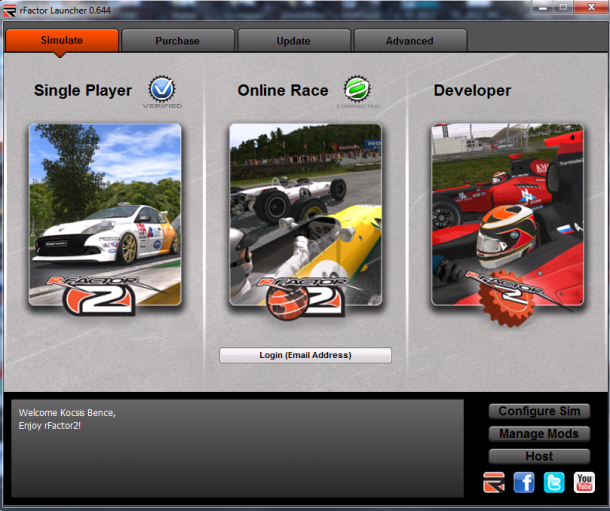Click the "Welcome Kocsis Bence," message text
The width and height of the screenshot is (610, 511).
coord(67,413)
